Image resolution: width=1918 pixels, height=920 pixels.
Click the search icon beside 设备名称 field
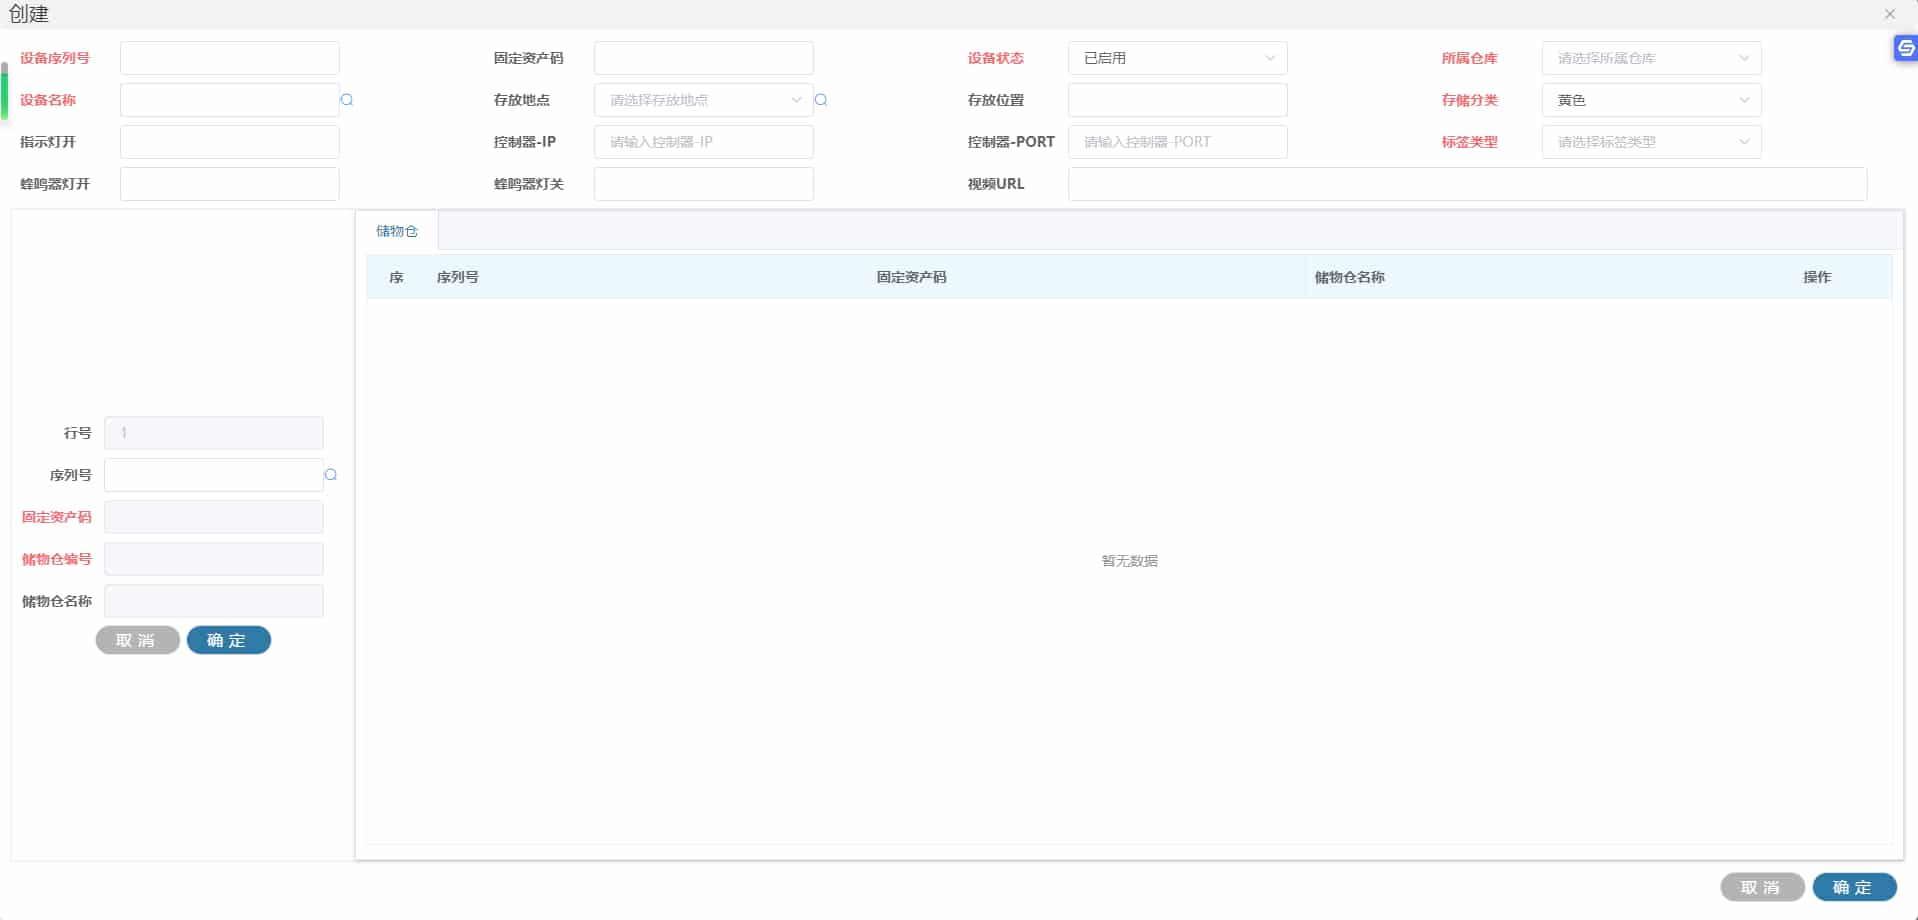tap(347, 100)
